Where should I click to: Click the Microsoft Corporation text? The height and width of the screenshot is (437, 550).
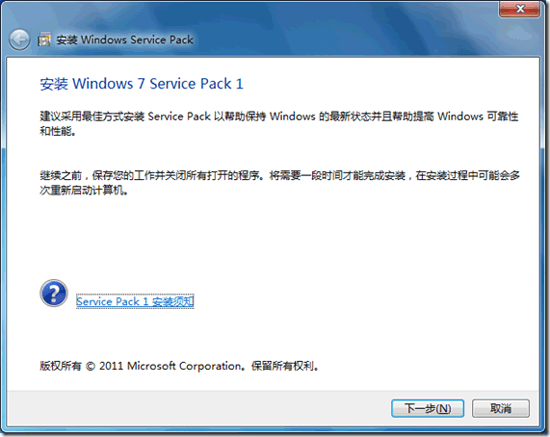[184, 366]
